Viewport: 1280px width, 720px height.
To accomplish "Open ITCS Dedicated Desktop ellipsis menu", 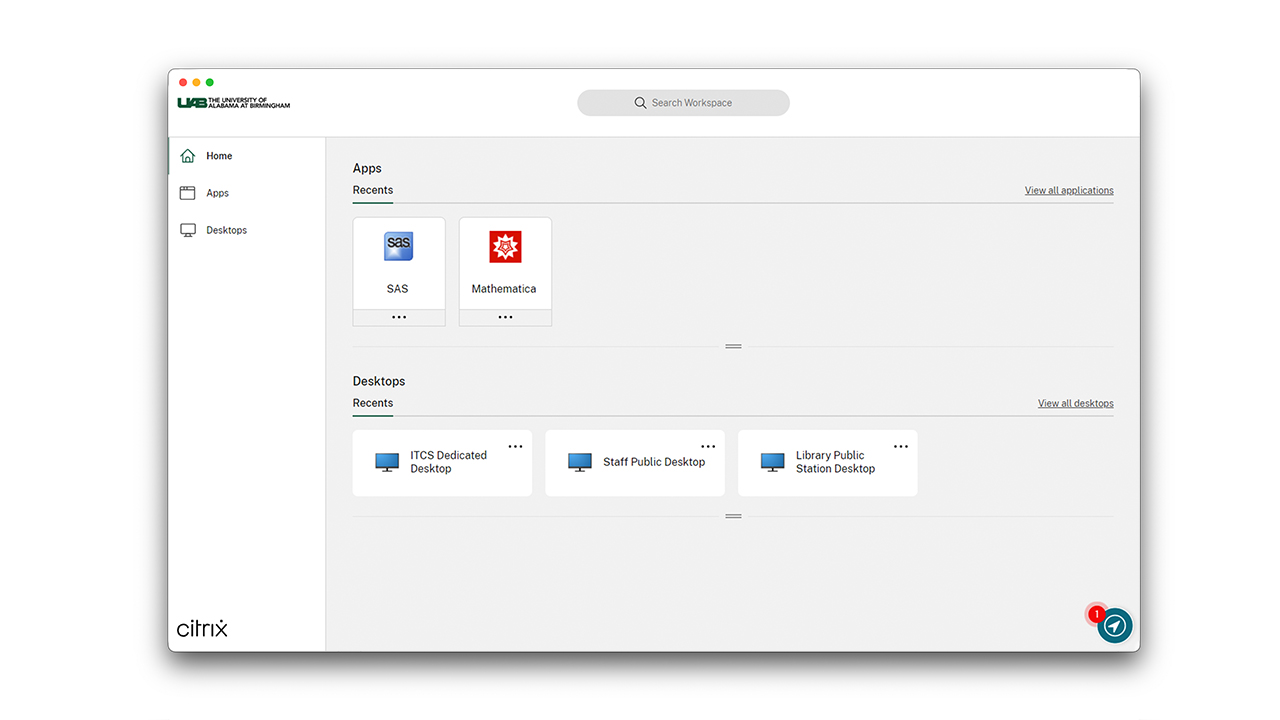I will (x=515, y=447).
